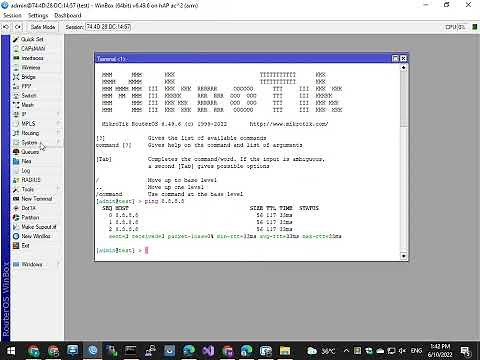The height and width of the screenshot is (360, 480).
Task: Open the Interfaces list
Action: 32,58
